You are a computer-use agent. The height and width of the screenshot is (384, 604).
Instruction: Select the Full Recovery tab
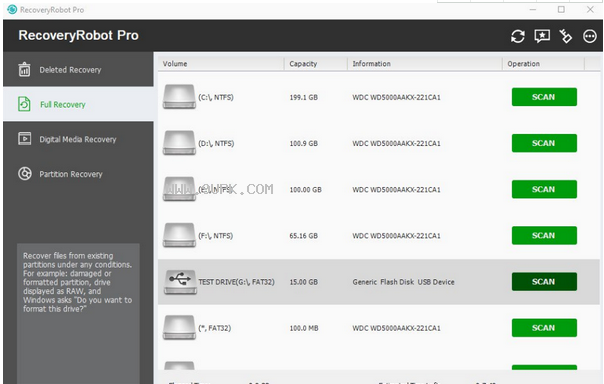tap(78, 104)
